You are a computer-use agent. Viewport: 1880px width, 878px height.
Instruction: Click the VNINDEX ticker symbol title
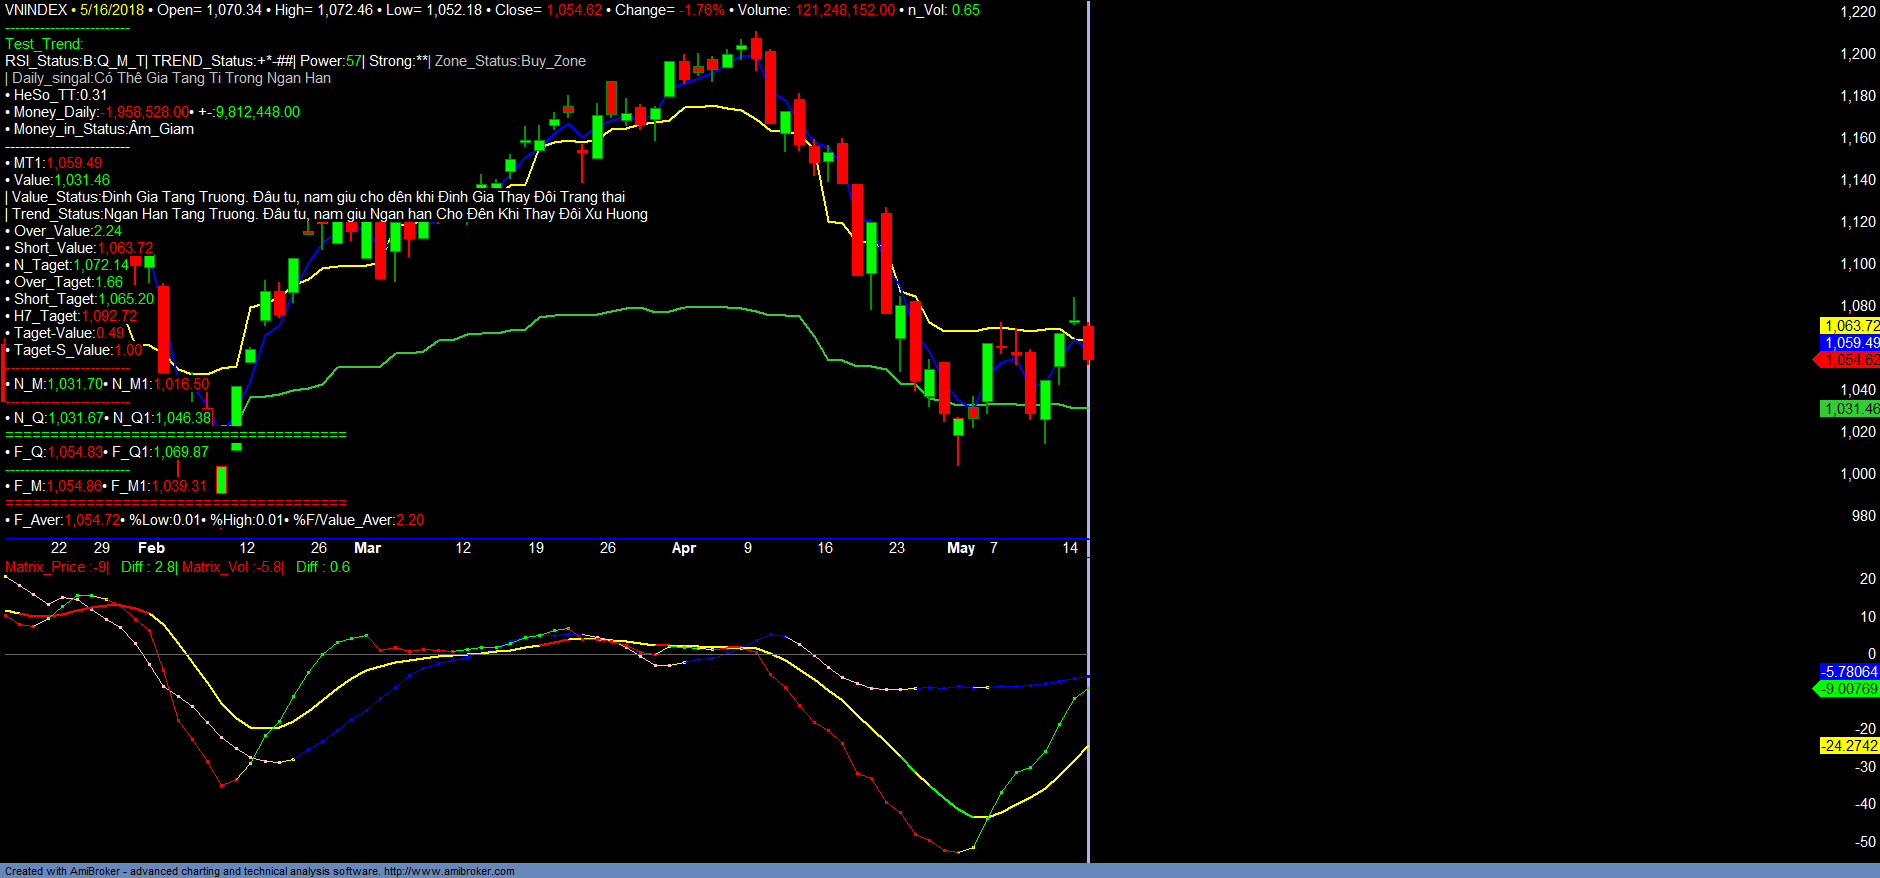tap(36, 10)
